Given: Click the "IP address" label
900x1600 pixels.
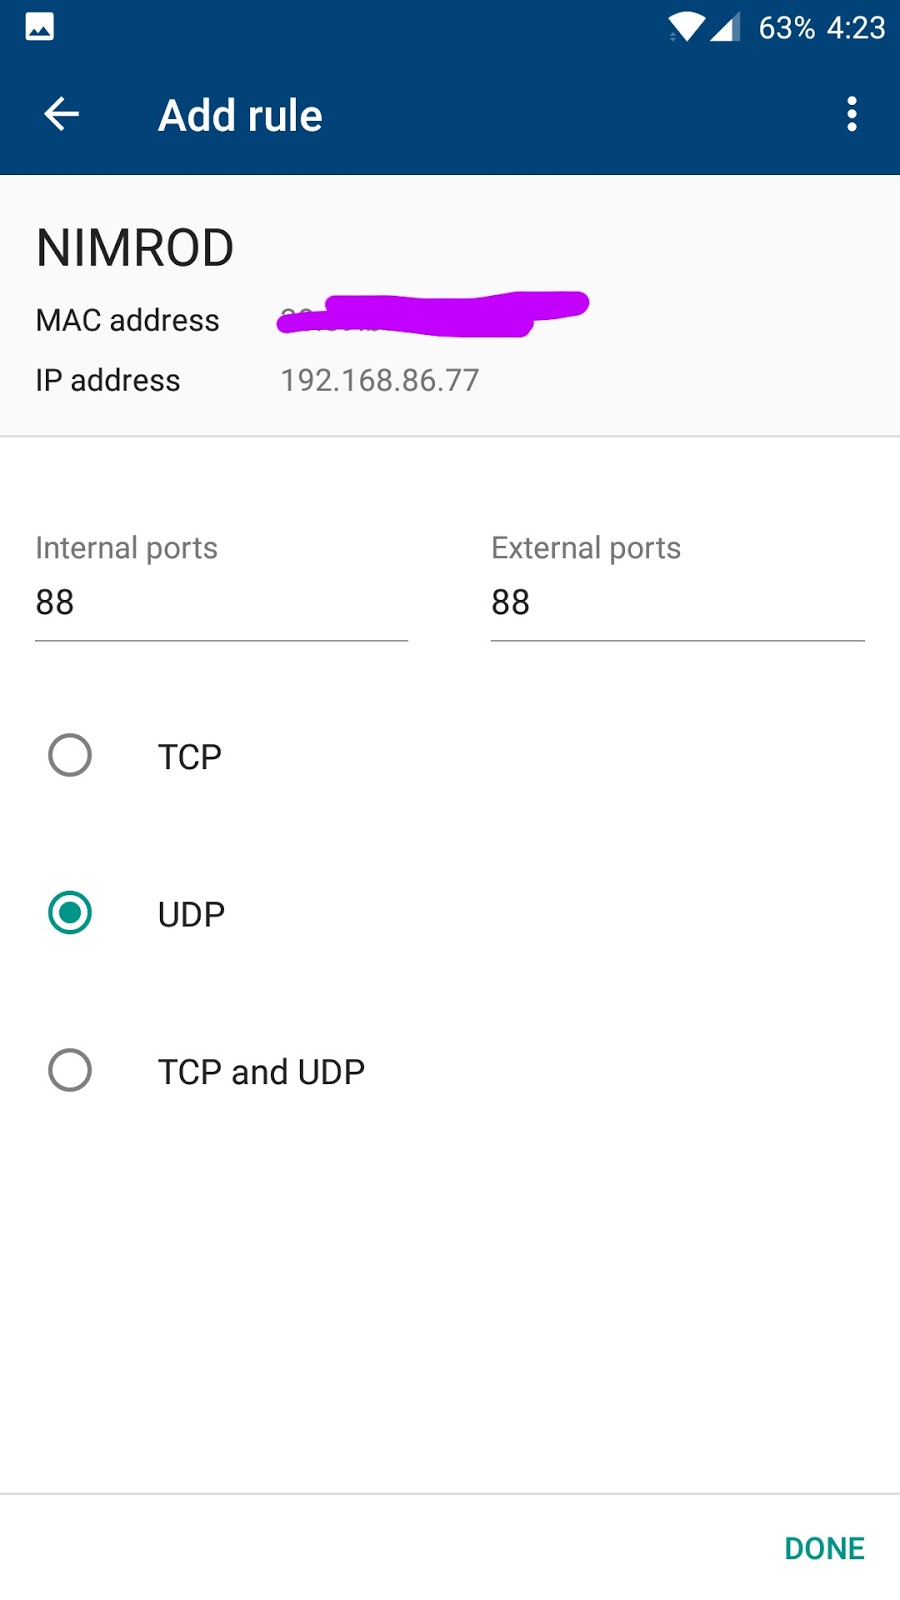Looking at the screenshot, I should pos(108,380).
